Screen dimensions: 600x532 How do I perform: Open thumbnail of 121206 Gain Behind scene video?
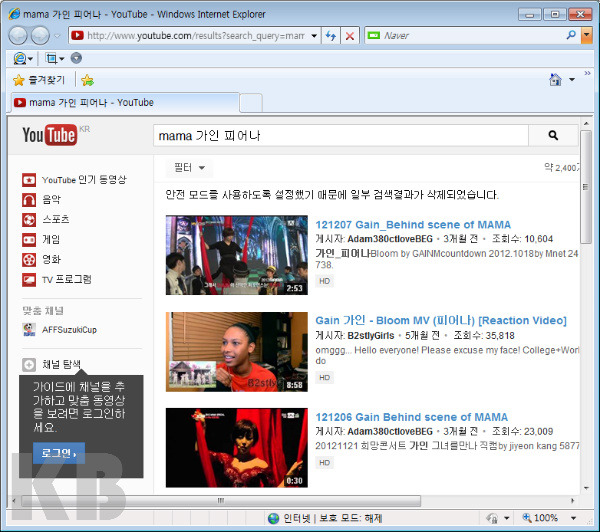click(236, 448)
